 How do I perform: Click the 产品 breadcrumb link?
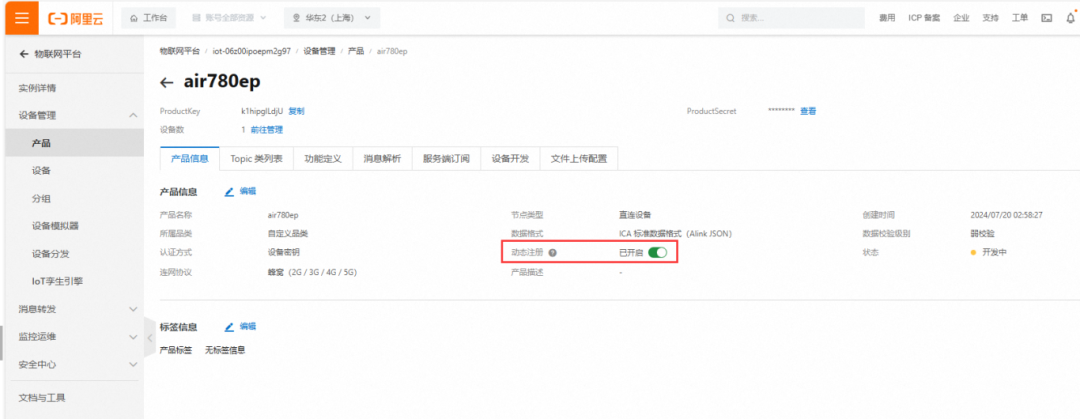pyautogui.click(x=355, y=51)
